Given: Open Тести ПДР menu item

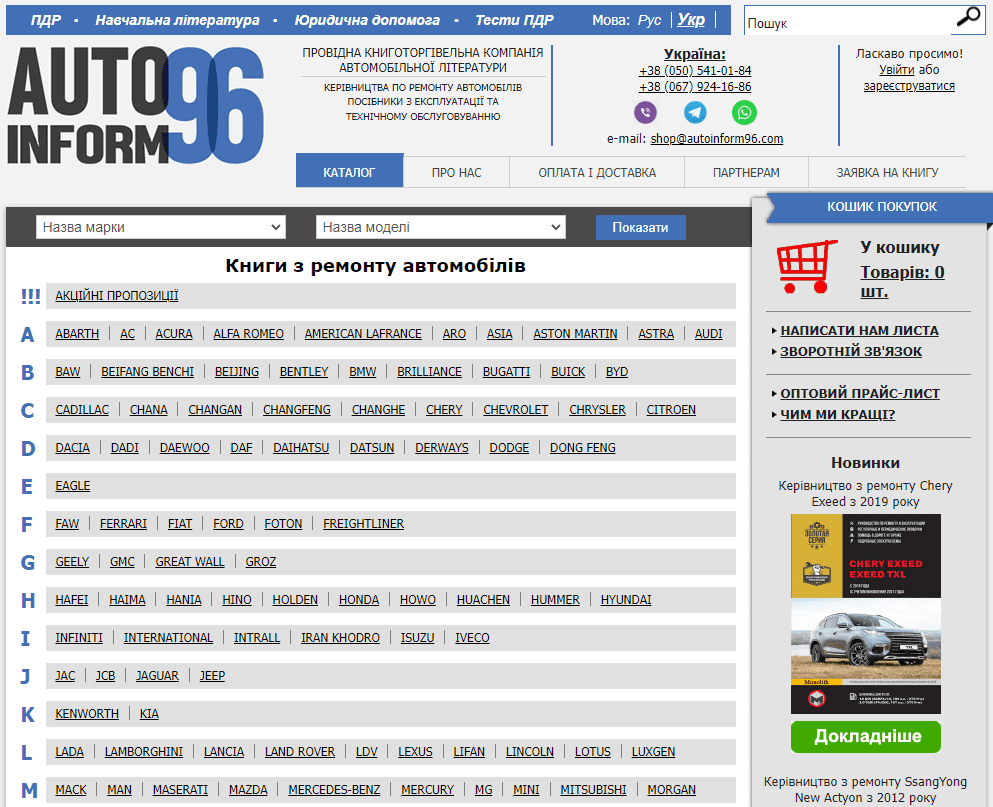Looking at the screenshot, I should [514, 20].
